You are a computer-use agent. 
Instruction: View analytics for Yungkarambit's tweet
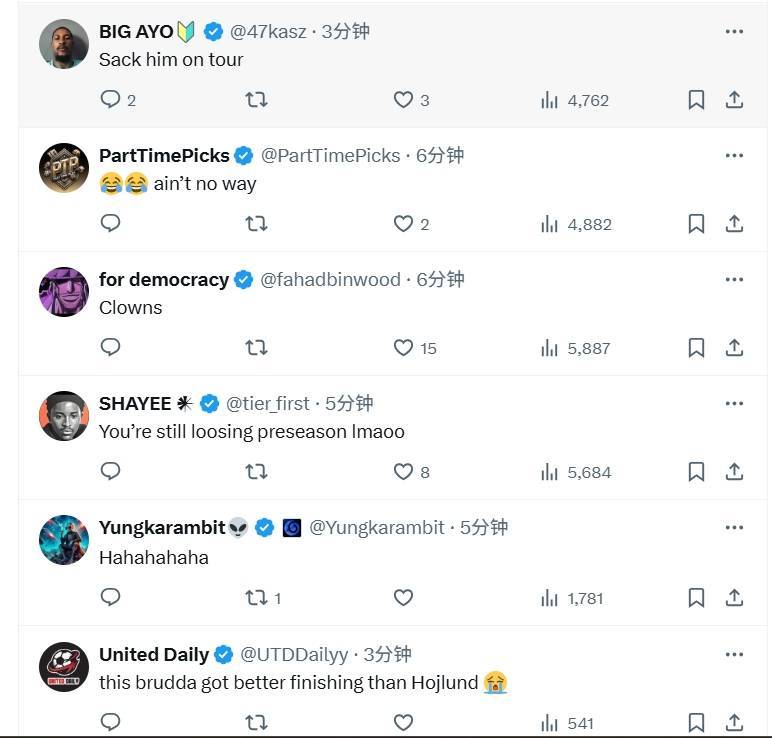[x=549, y=597]
